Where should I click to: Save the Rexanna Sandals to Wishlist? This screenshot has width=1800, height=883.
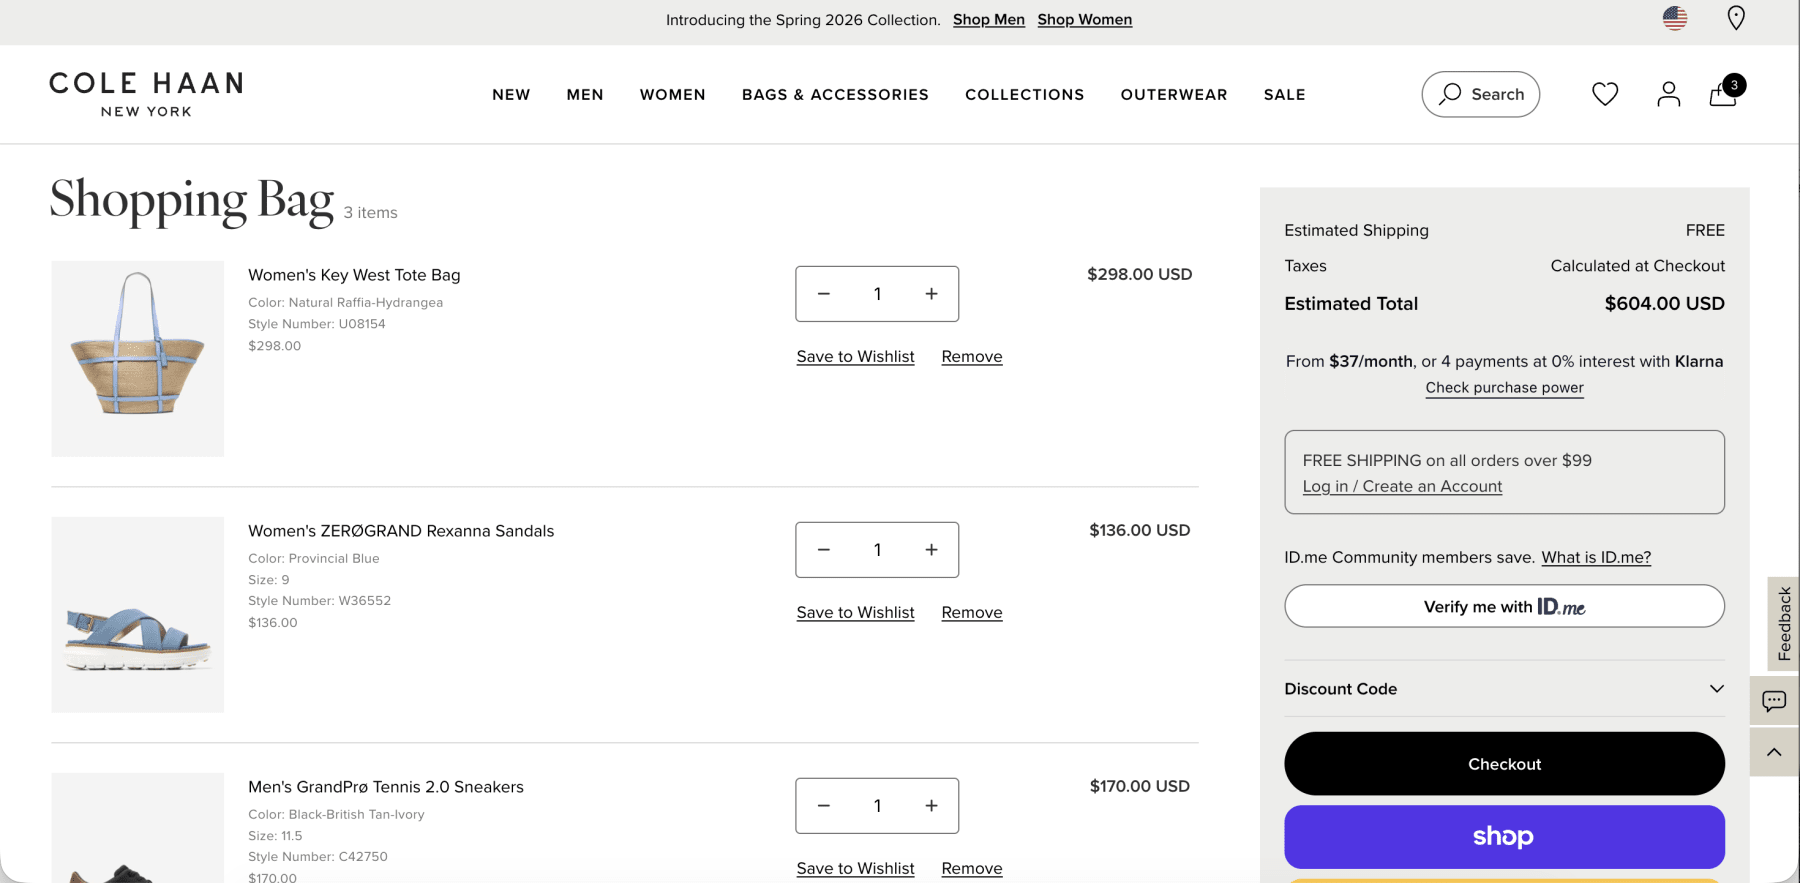856,613
